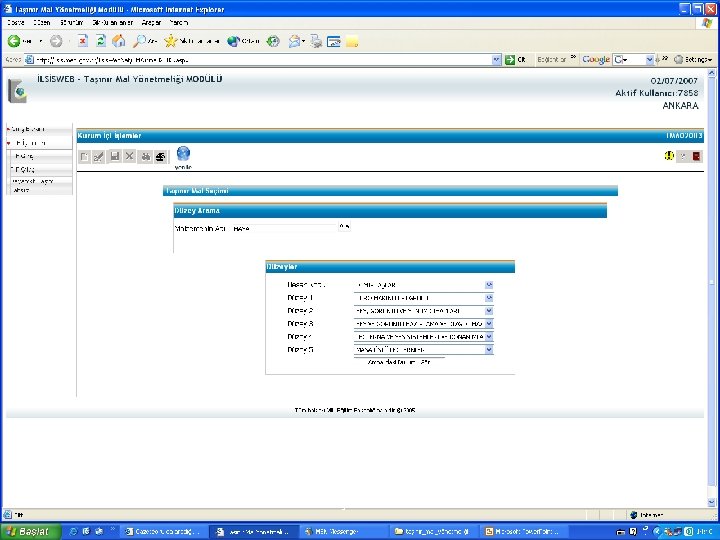720x540 pixels.
Task: Click the Malzemenin Adı text field
Action: click(284, 228)
